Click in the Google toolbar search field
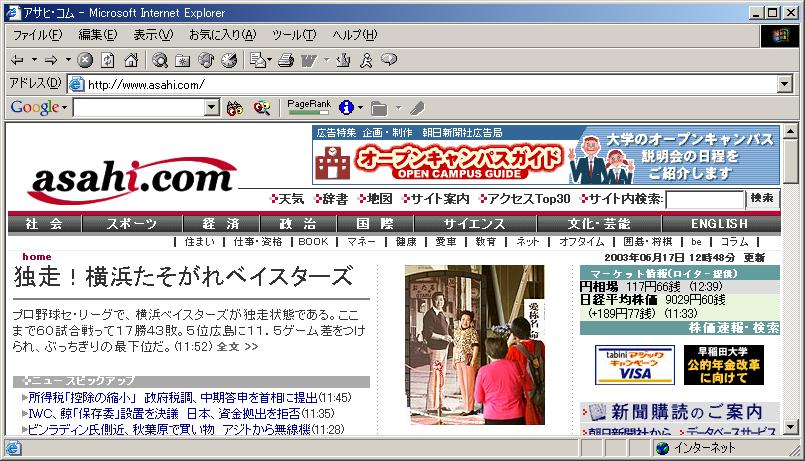Viewport: 805px width, 461px height. [139, 108]
